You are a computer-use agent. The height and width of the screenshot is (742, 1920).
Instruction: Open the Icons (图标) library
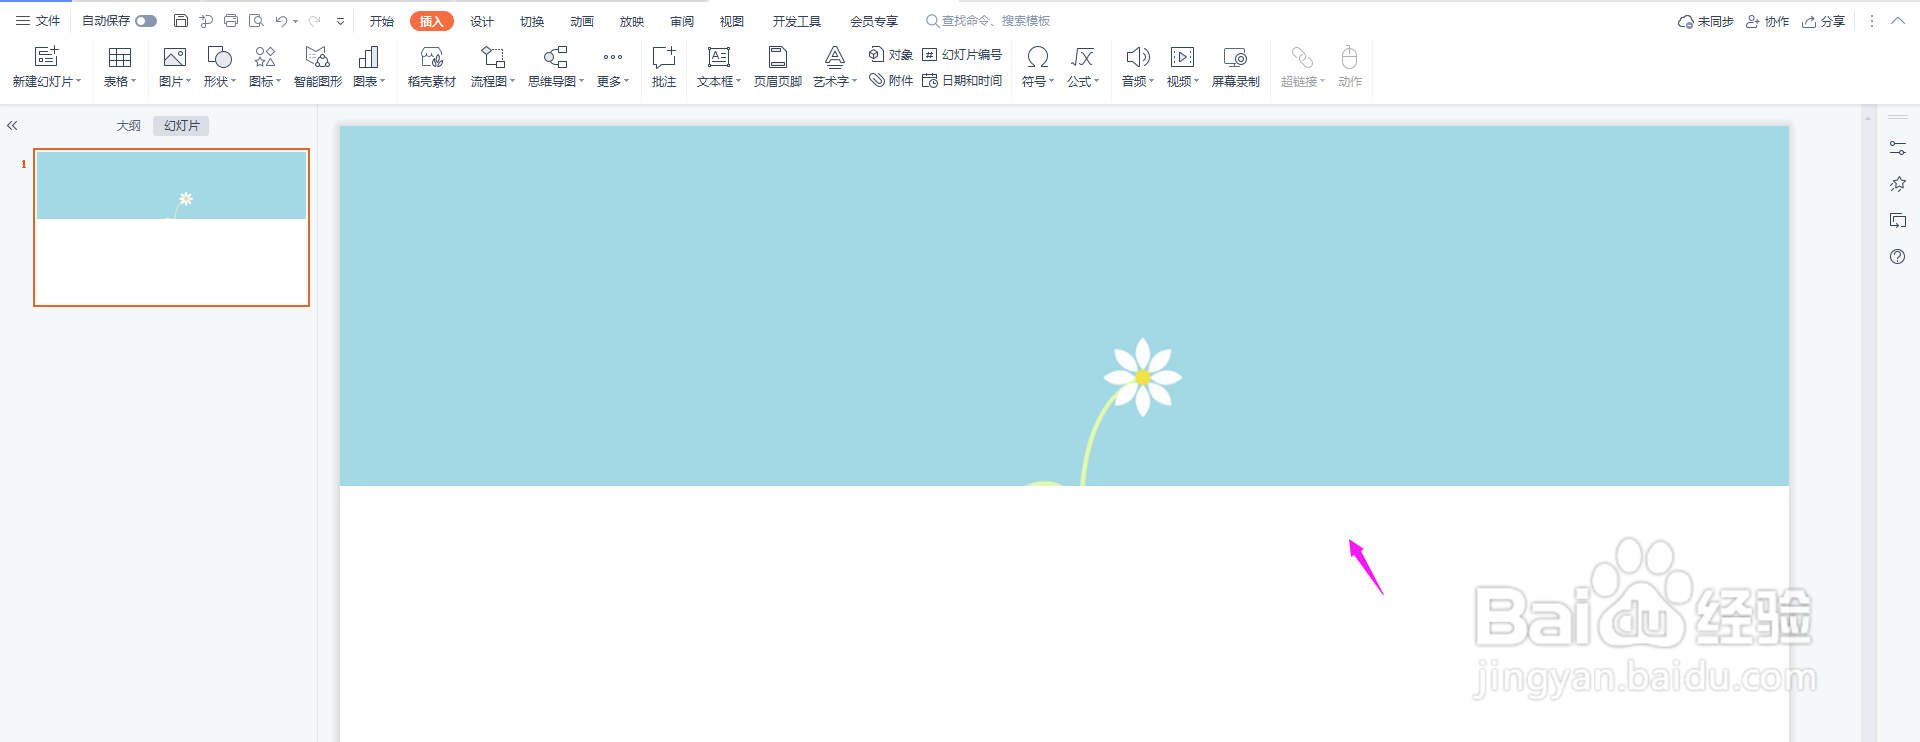265,57
